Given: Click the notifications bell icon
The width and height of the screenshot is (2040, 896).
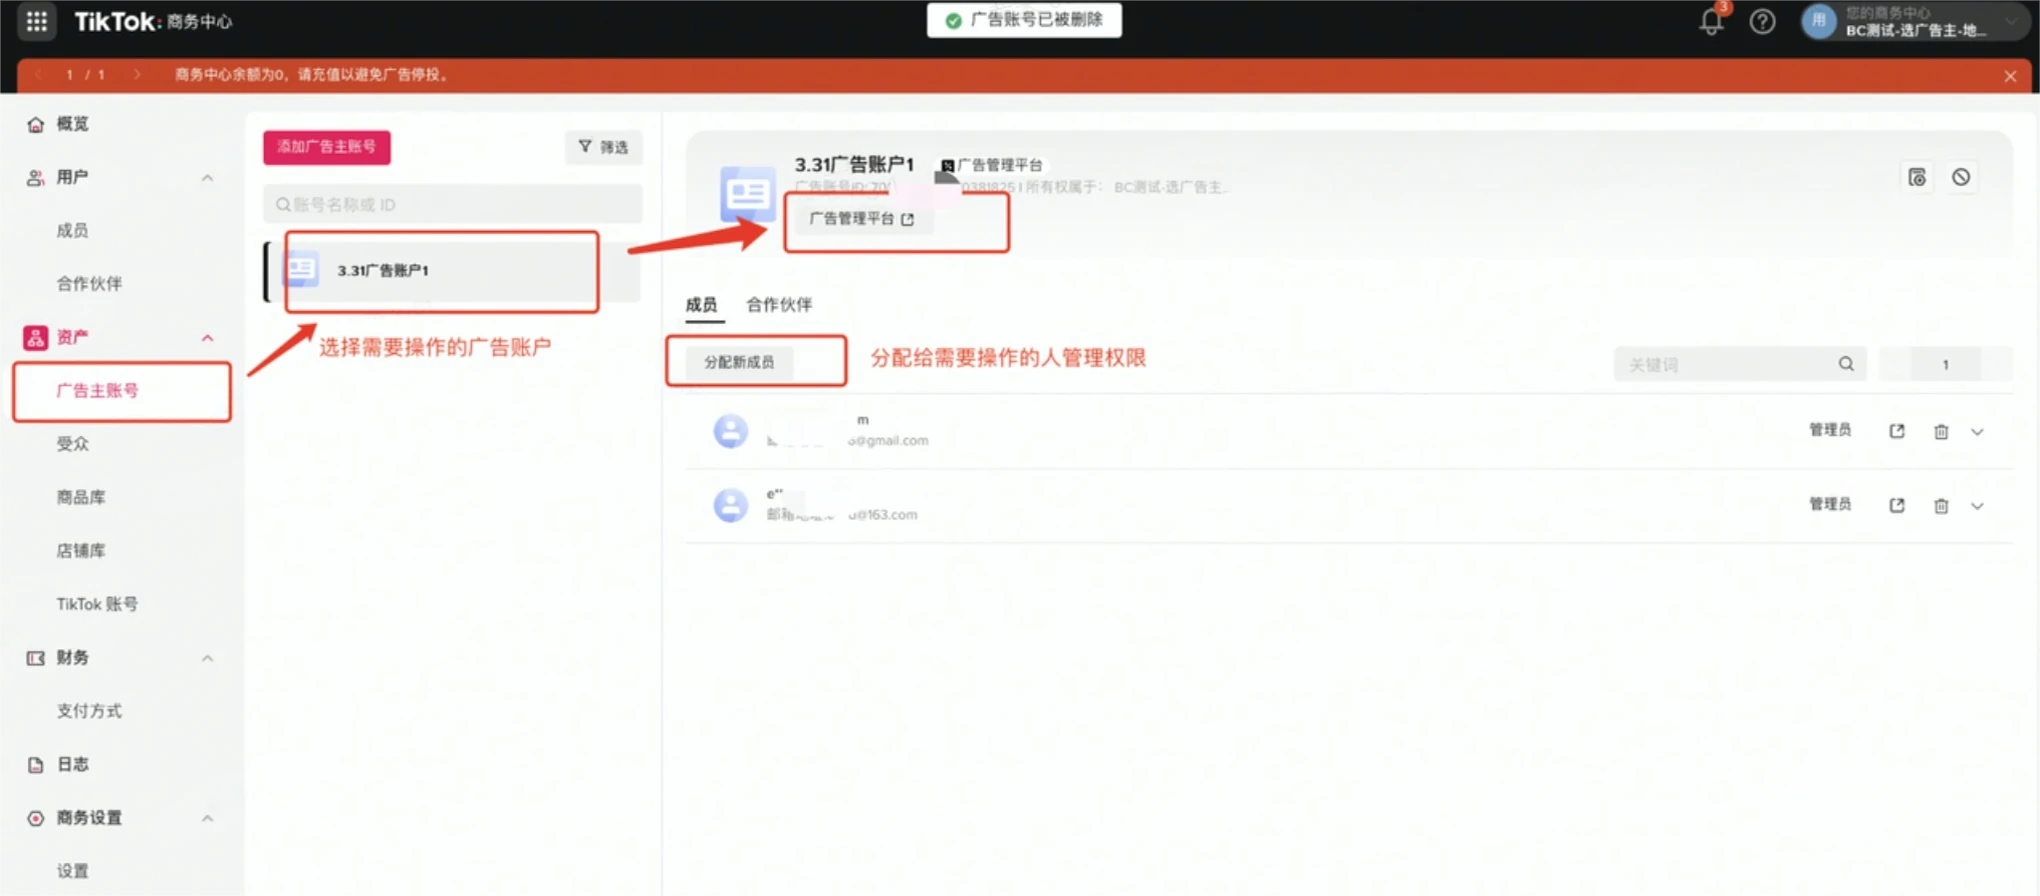Looking at the screenshot, I should coord(1711,22).
